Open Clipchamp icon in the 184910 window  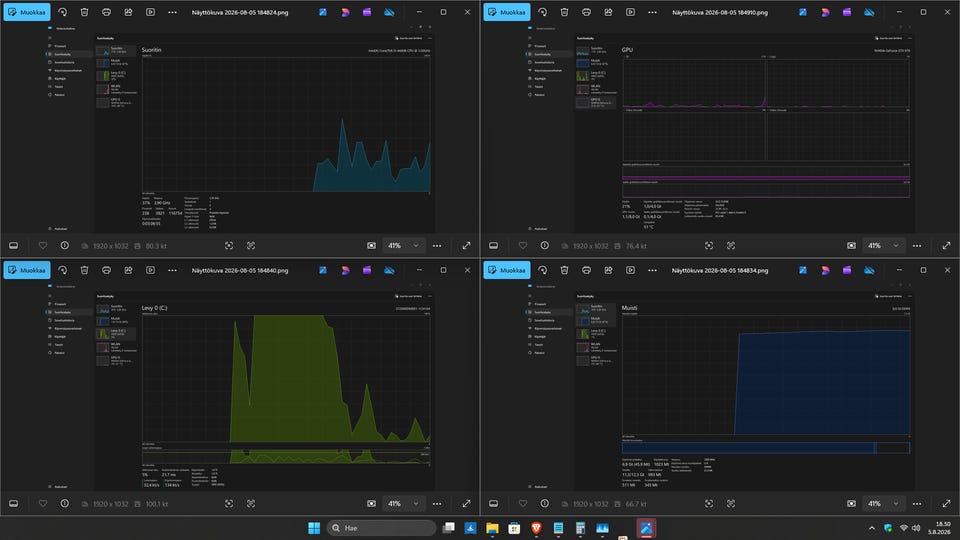(847, 12)
